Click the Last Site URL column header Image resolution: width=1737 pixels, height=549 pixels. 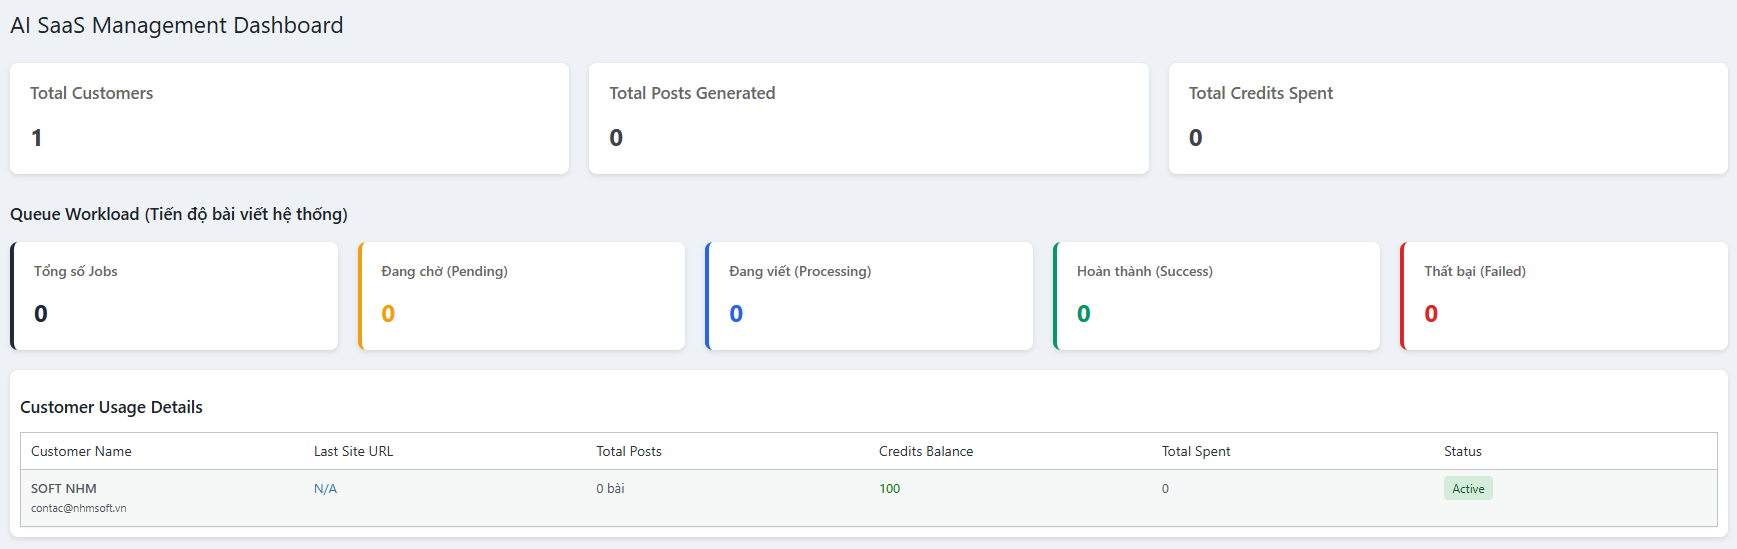[x=353, y=452]
